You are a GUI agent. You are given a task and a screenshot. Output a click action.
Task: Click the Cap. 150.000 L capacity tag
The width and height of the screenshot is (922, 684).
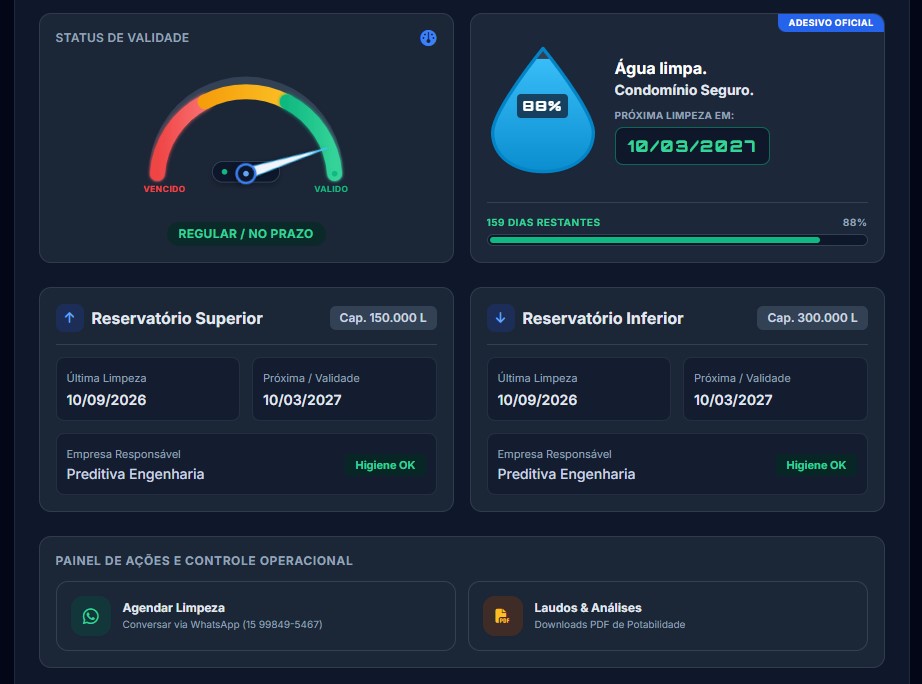coord(383,318)
